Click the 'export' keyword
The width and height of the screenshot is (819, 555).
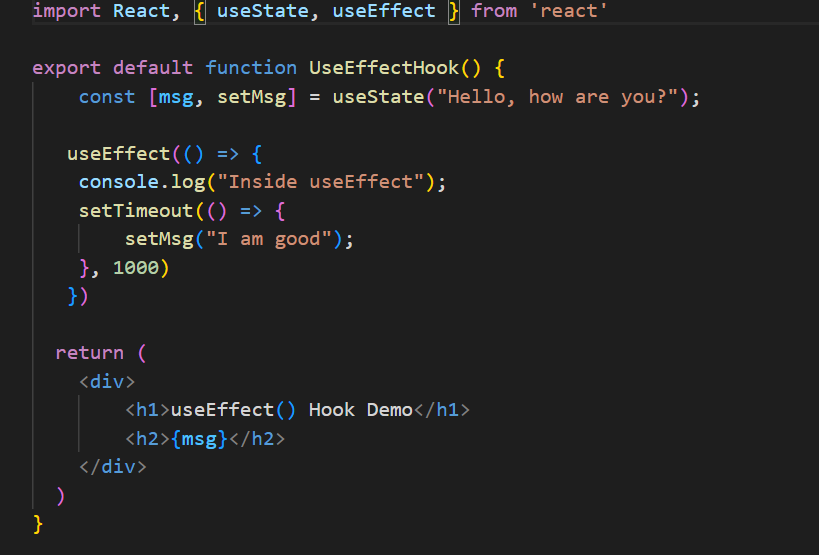(x=66, y=68)
